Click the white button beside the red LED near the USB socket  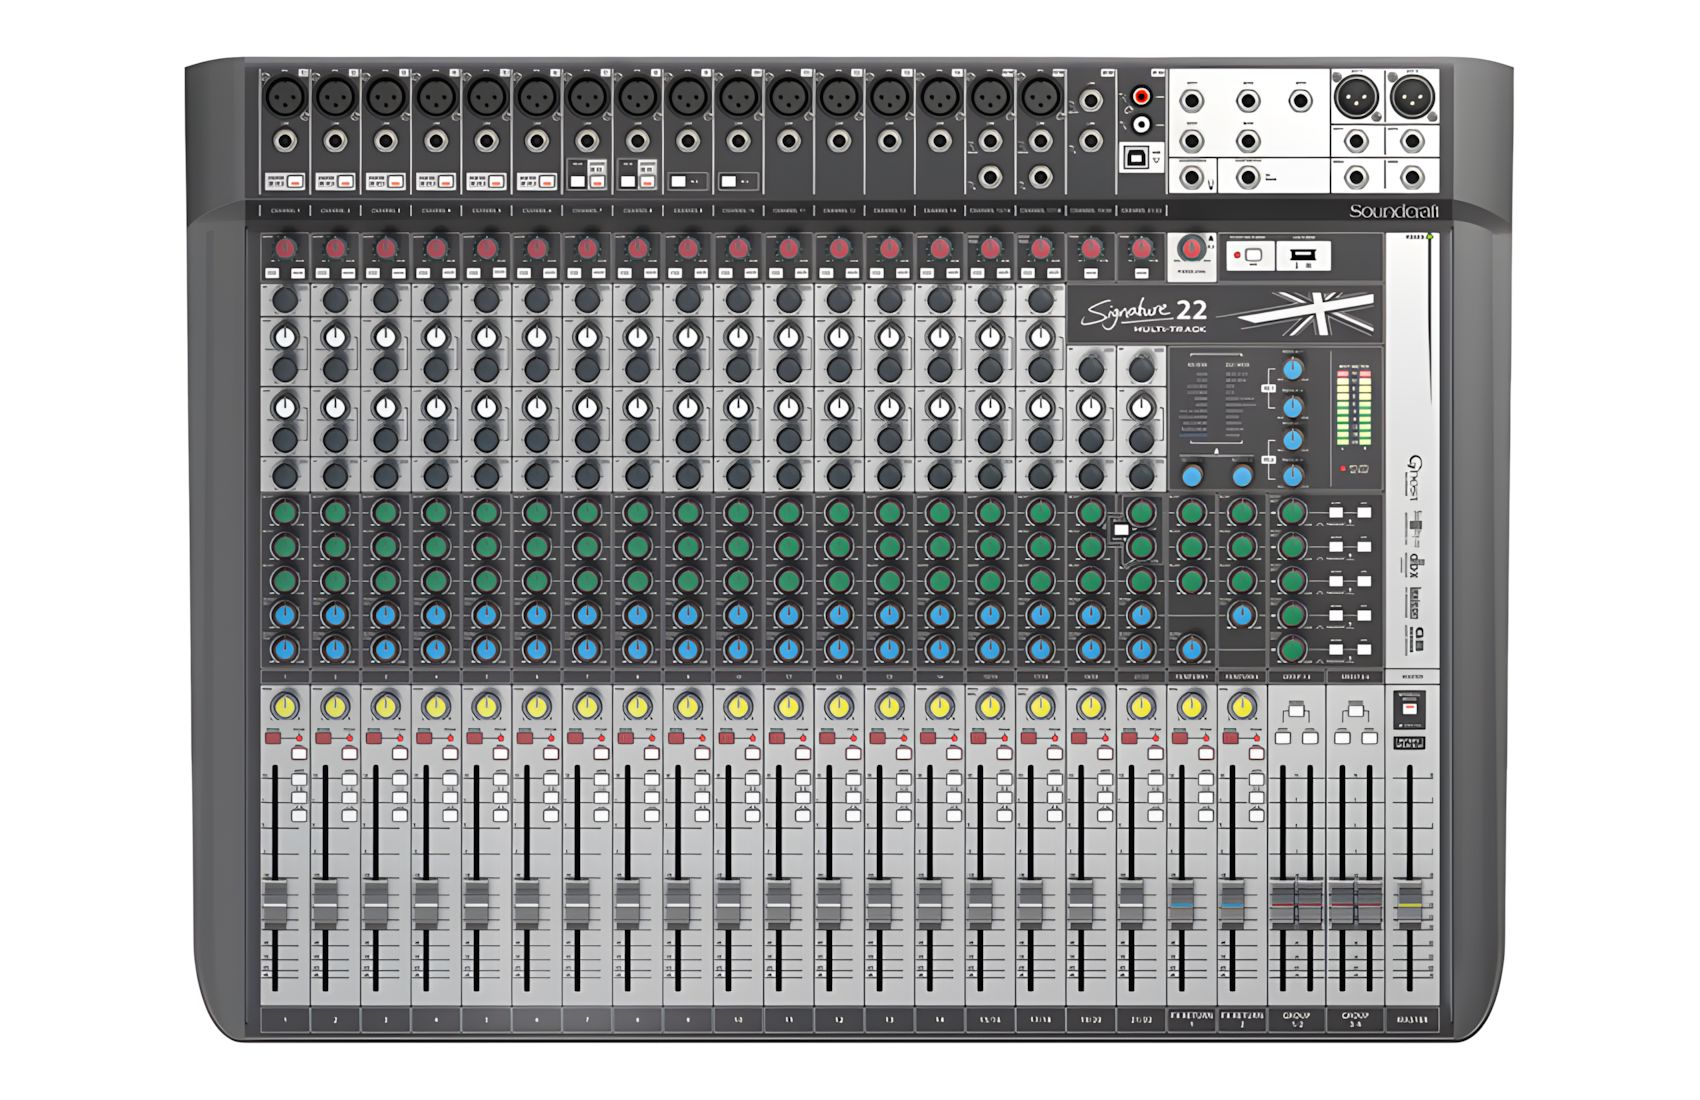[x=1253, y=256]
